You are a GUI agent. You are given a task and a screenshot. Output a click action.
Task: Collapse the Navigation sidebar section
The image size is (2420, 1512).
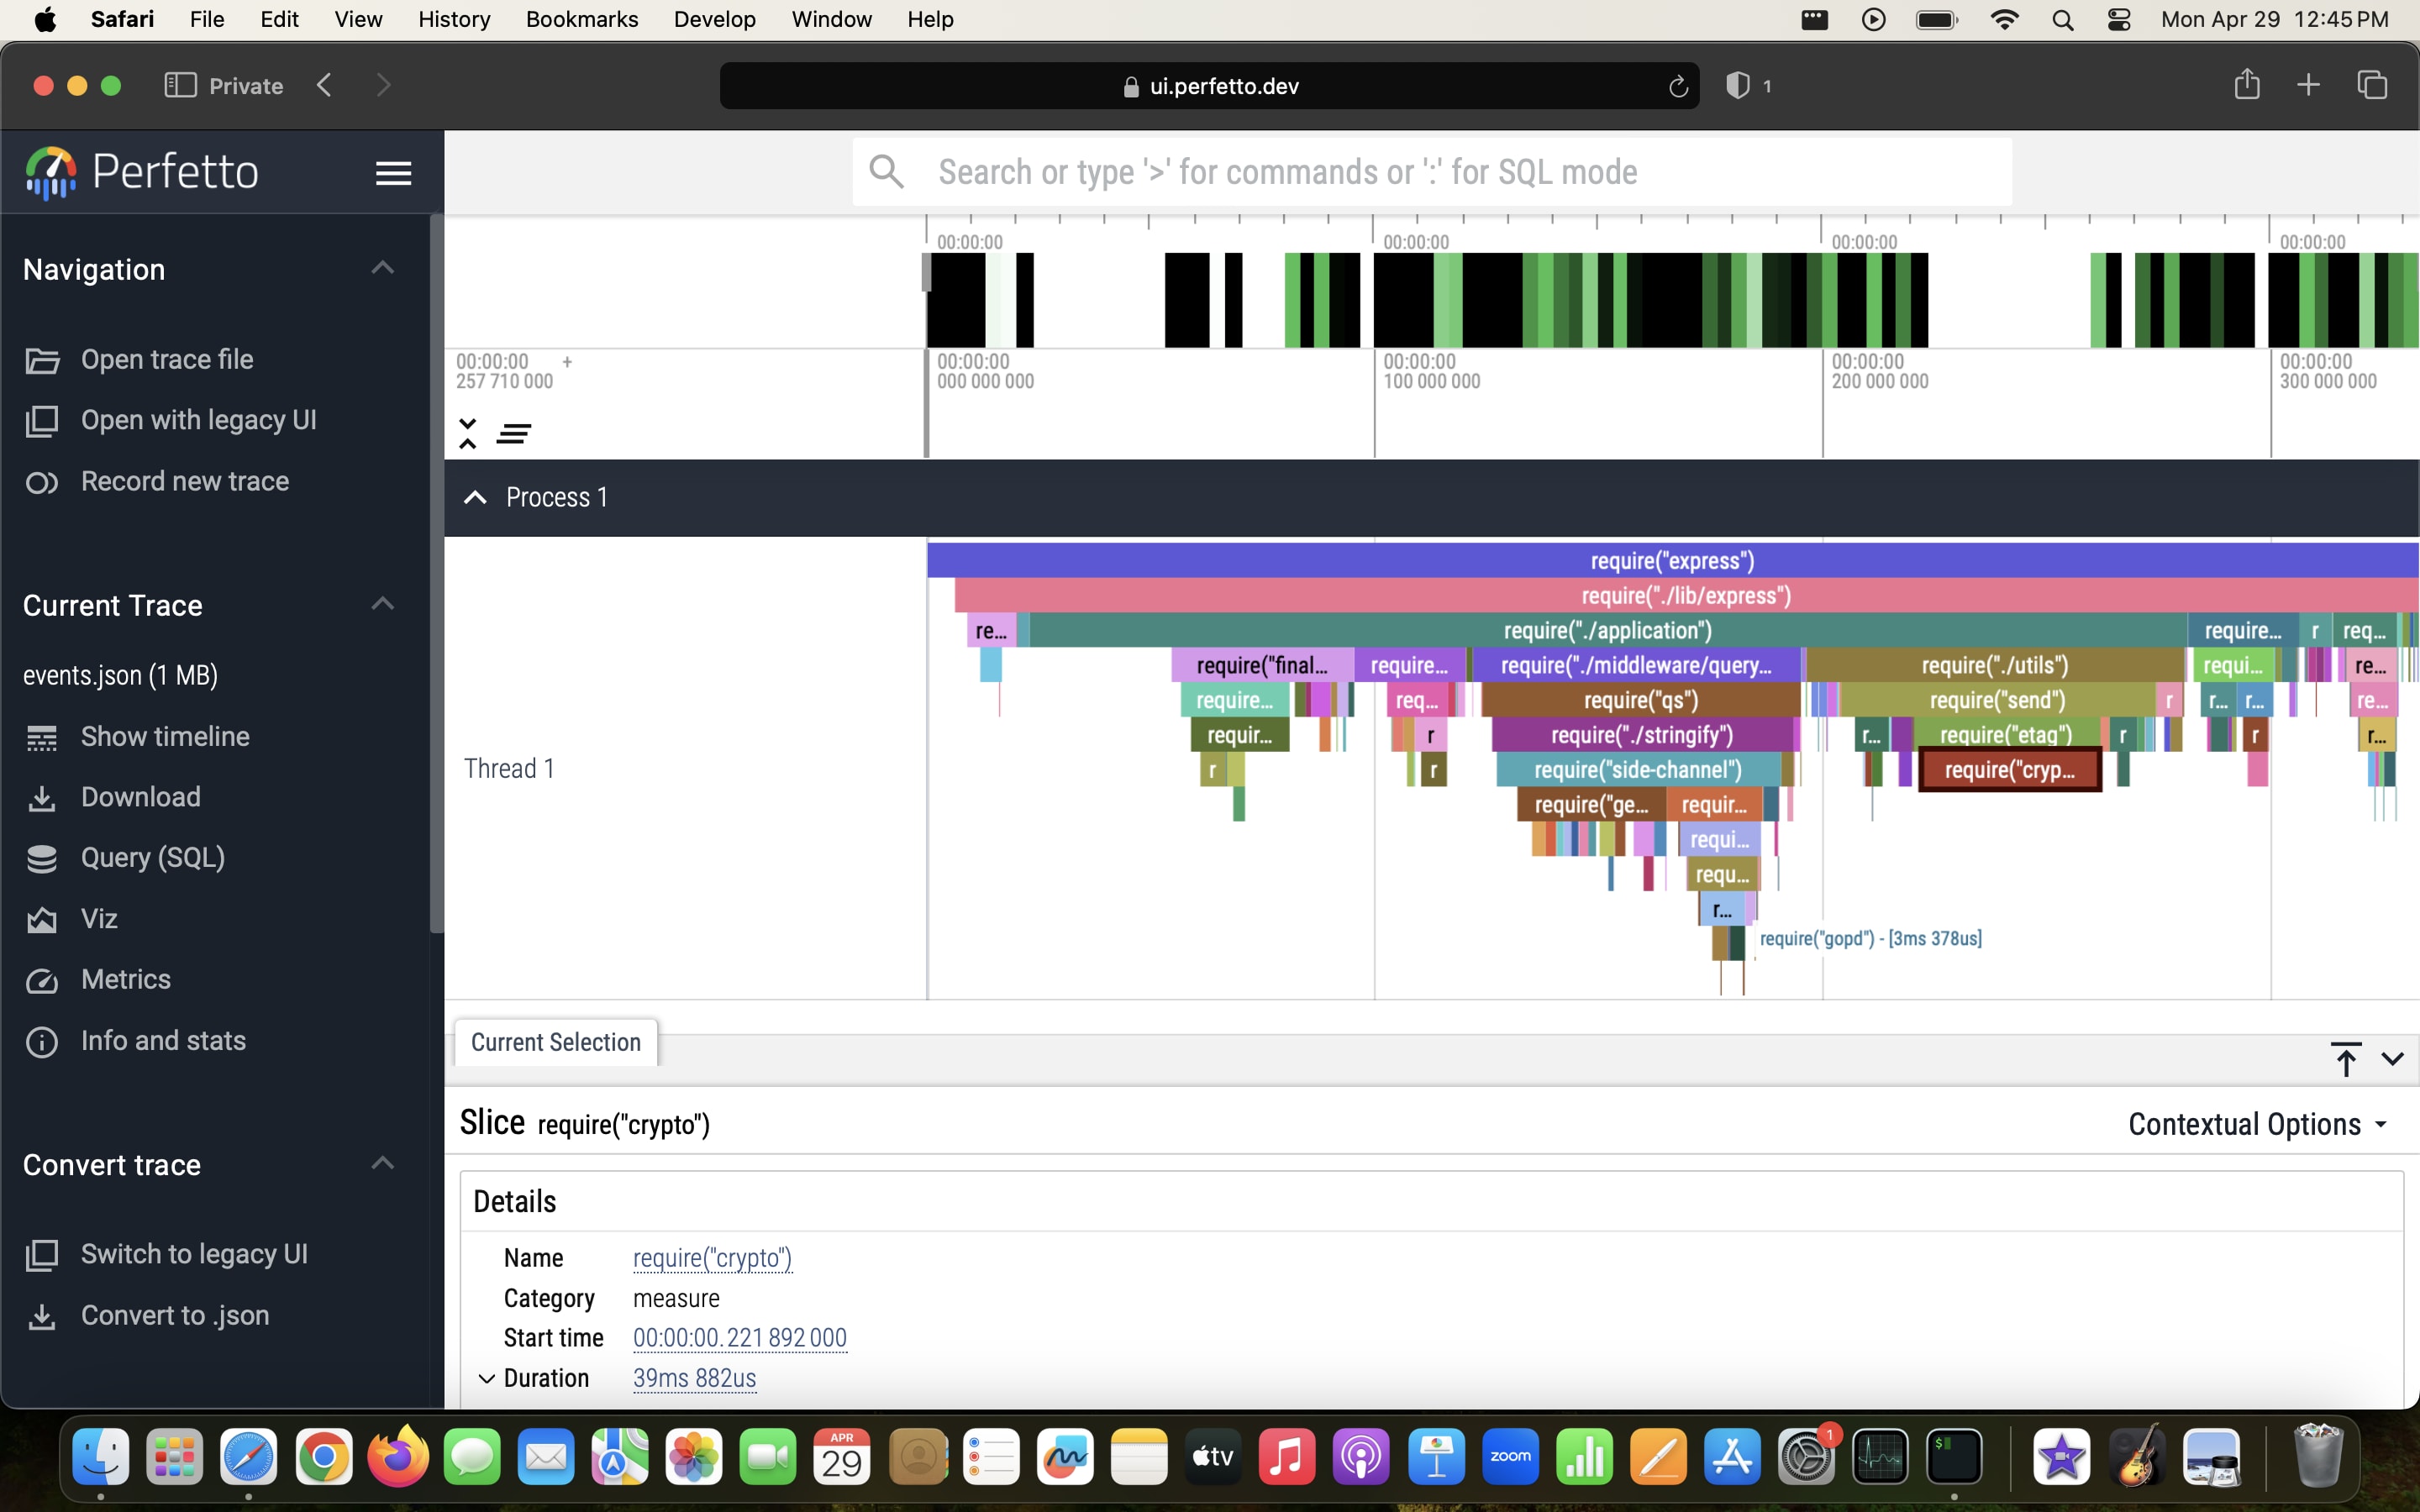[x=382, y=268]
